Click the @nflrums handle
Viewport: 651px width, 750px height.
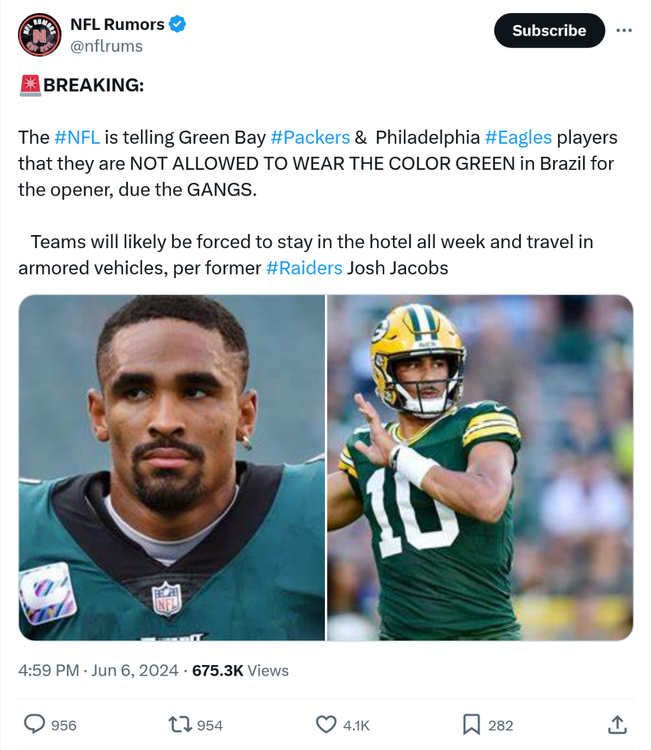pos(106,46)
